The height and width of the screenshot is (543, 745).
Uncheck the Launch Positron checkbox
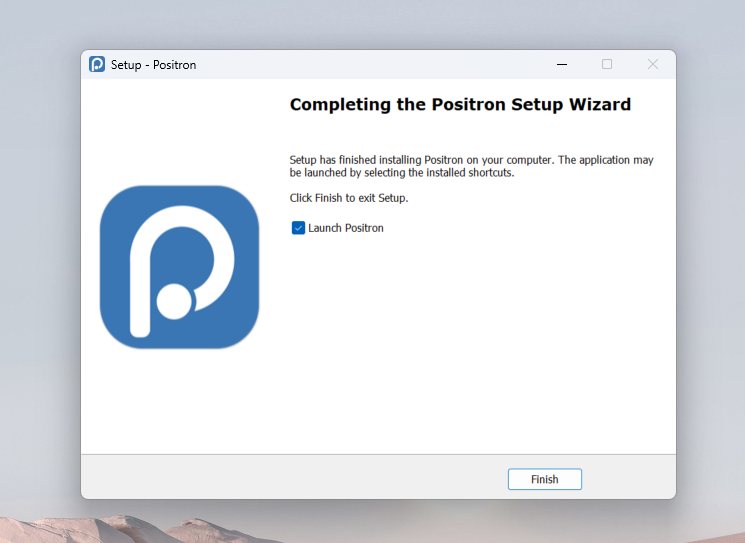pyautogui.click(x=298, y=228)
